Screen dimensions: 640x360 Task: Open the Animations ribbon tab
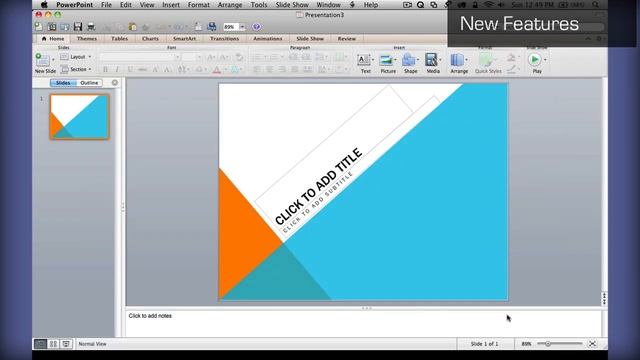[x=268, y=38]
